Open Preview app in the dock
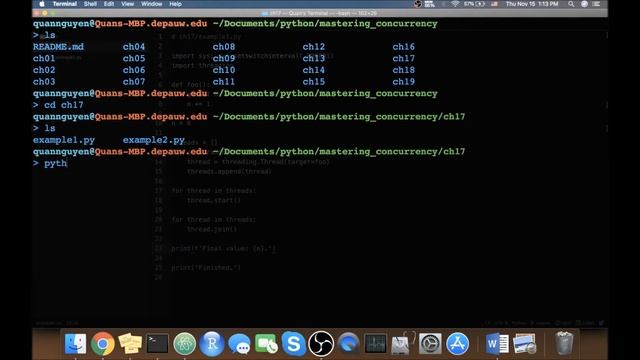 [x=524, y=343]
